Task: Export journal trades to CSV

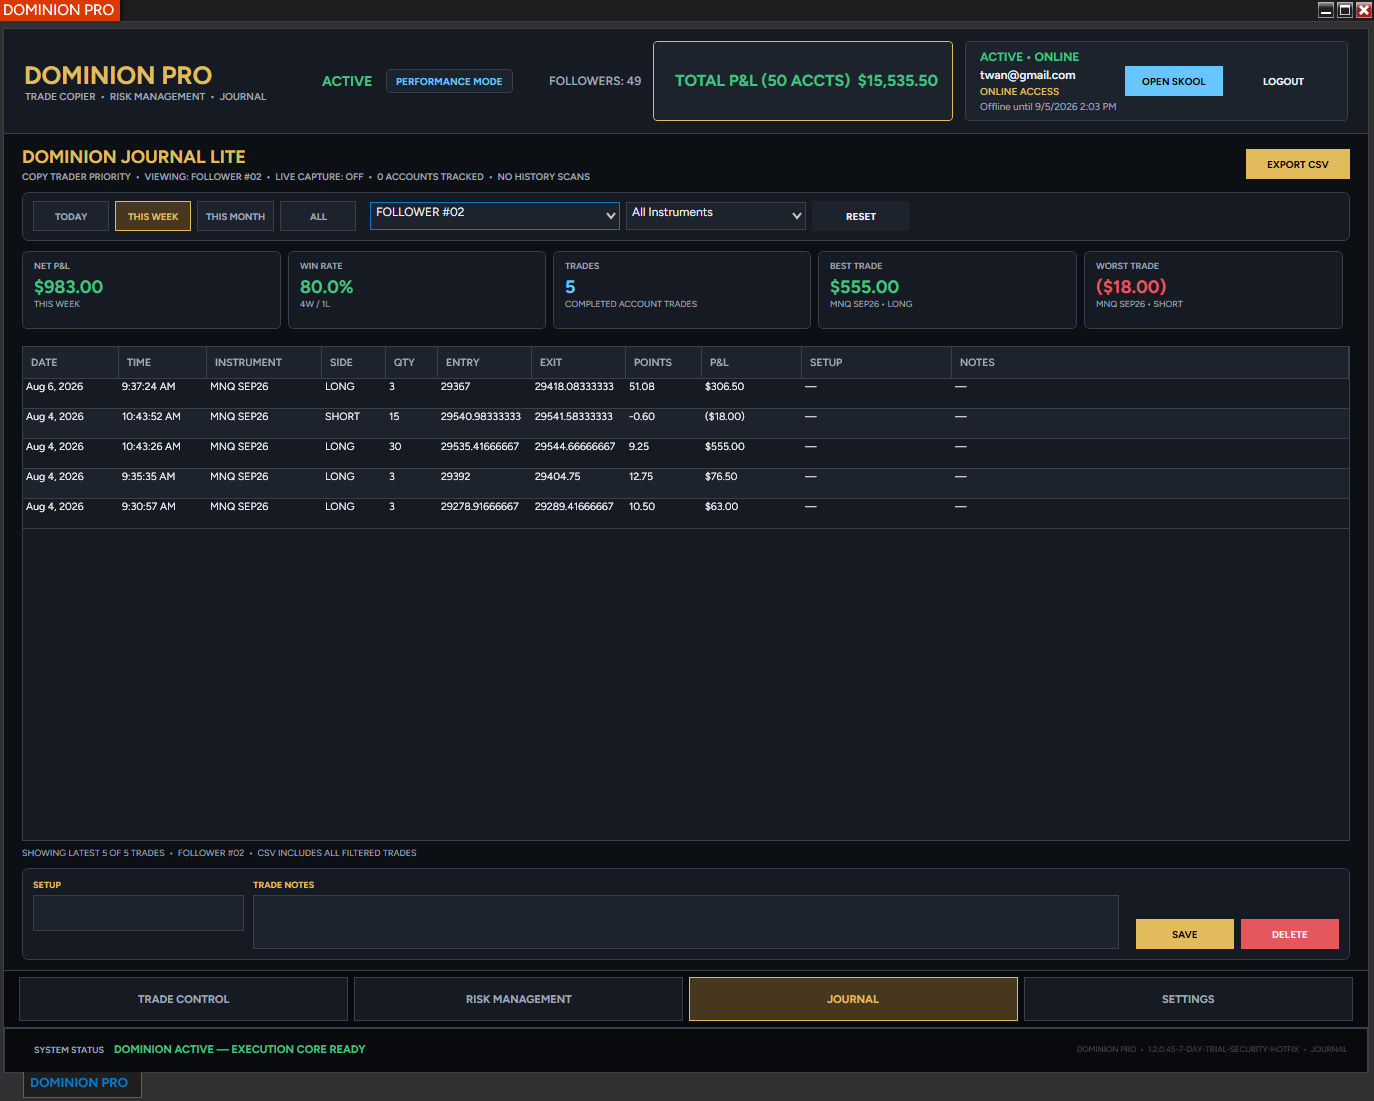Action: pos(1297,164)
